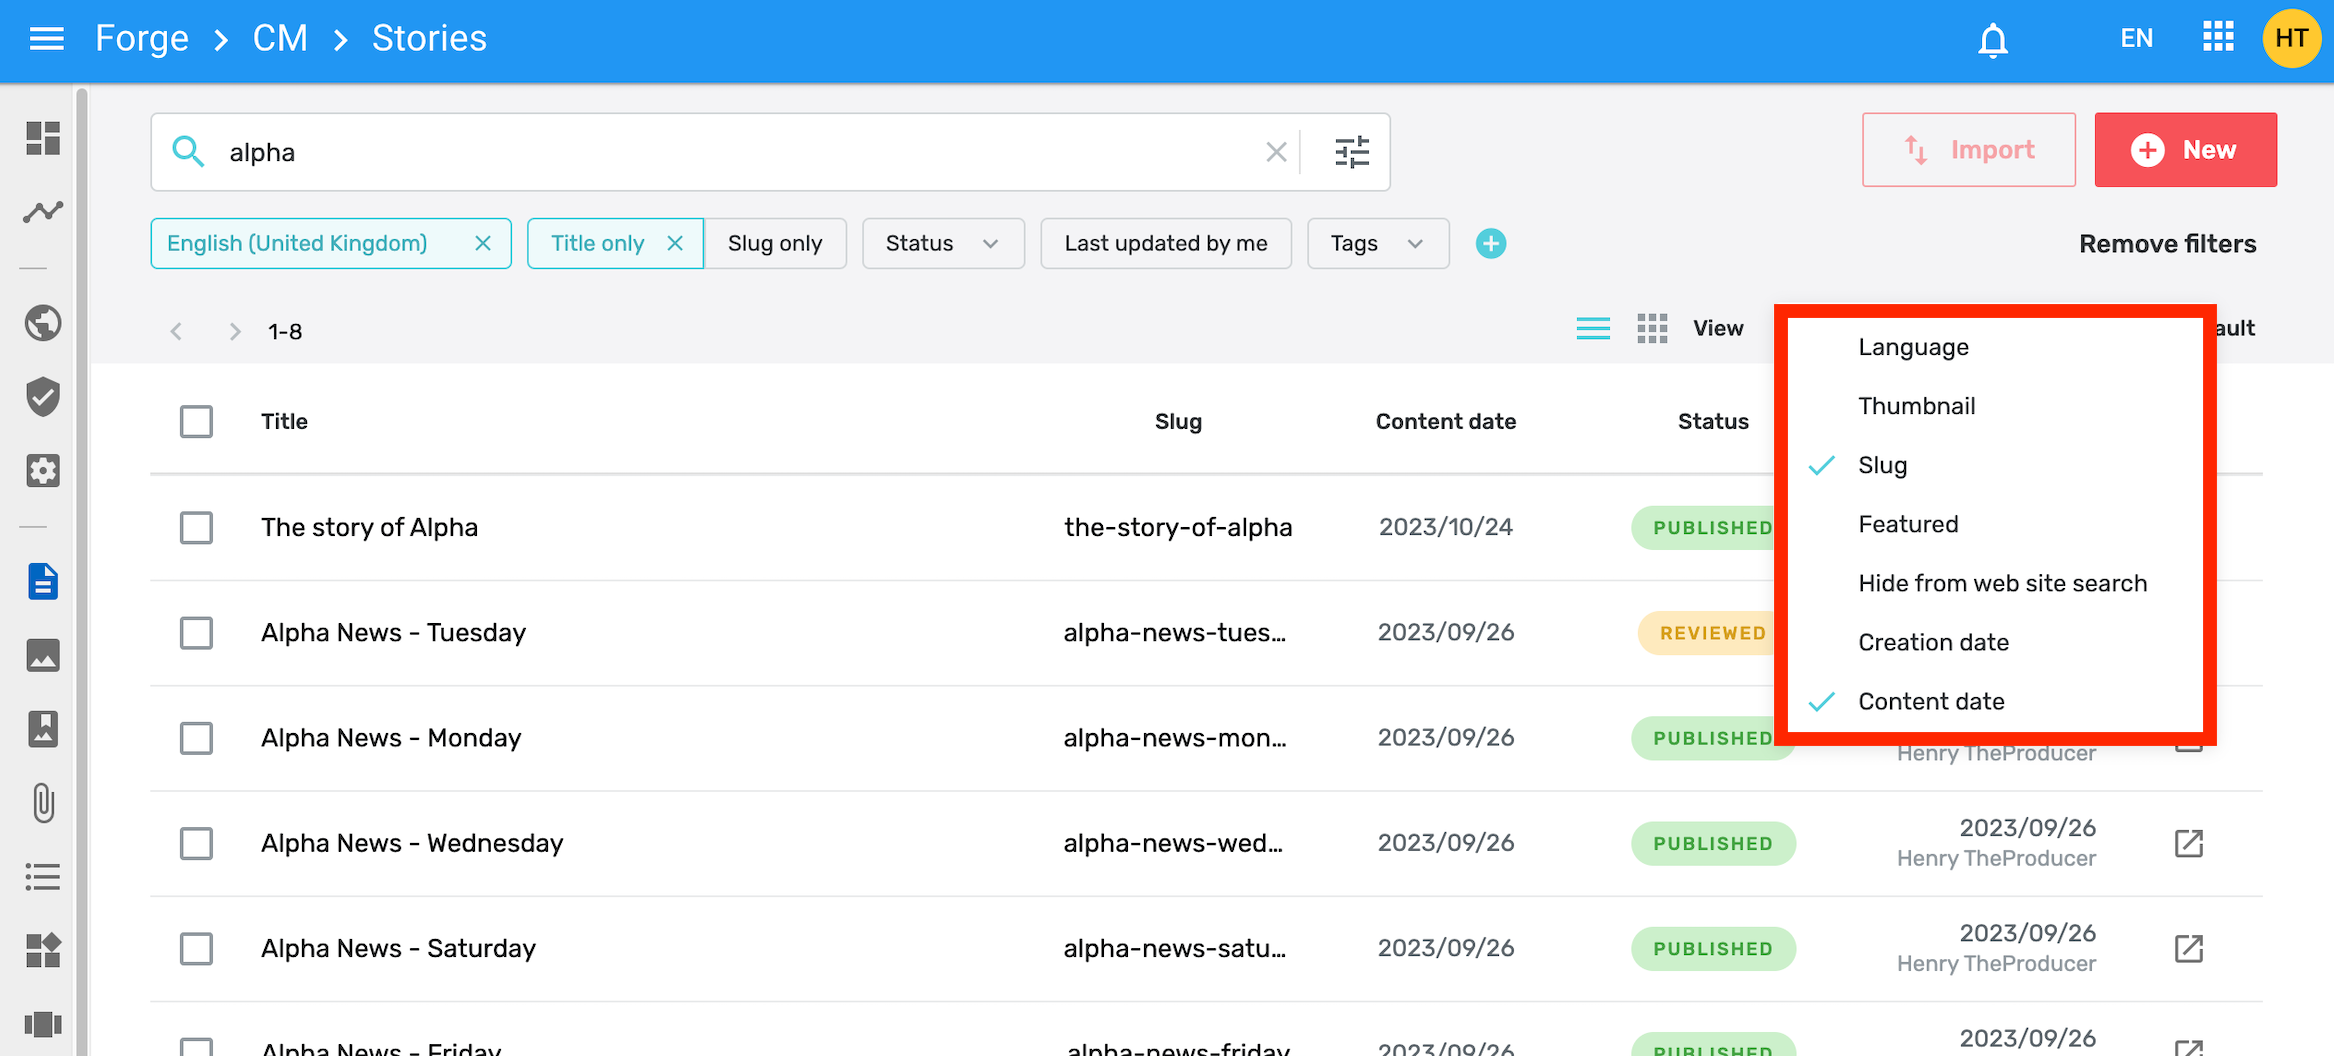This screenshot has width=2334, height=1056.
Task: Go to Stories breadcrumb
Action: (x=429, y=38)
